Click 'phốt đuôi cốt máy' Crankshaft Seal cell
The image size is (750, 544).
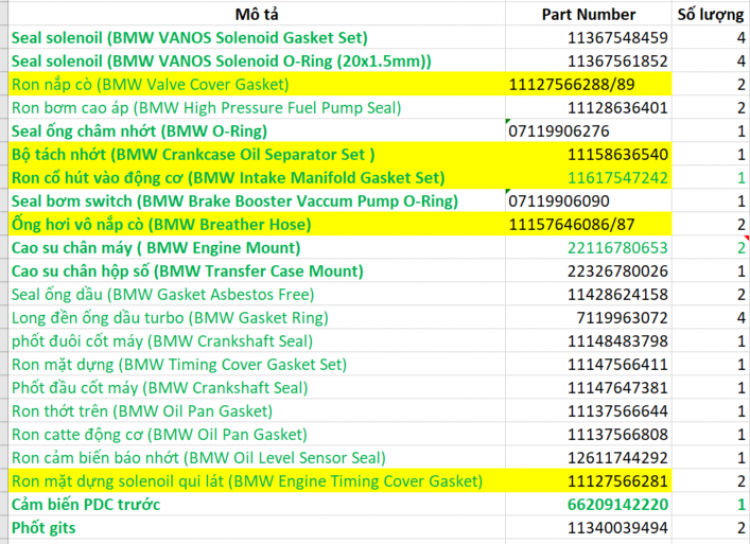click(x=257, y=341)
